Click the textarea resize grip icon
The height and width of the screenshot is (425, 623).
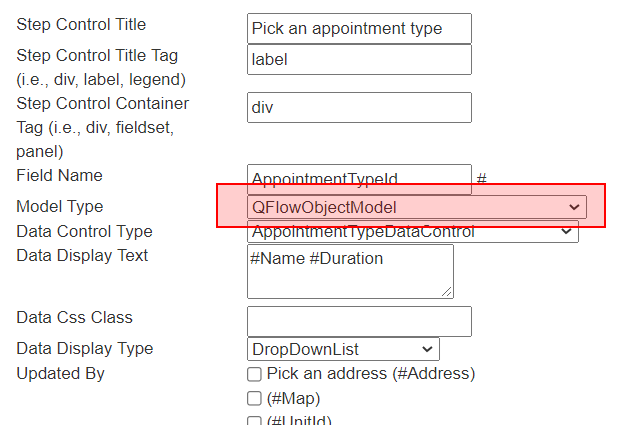point(447,292)
